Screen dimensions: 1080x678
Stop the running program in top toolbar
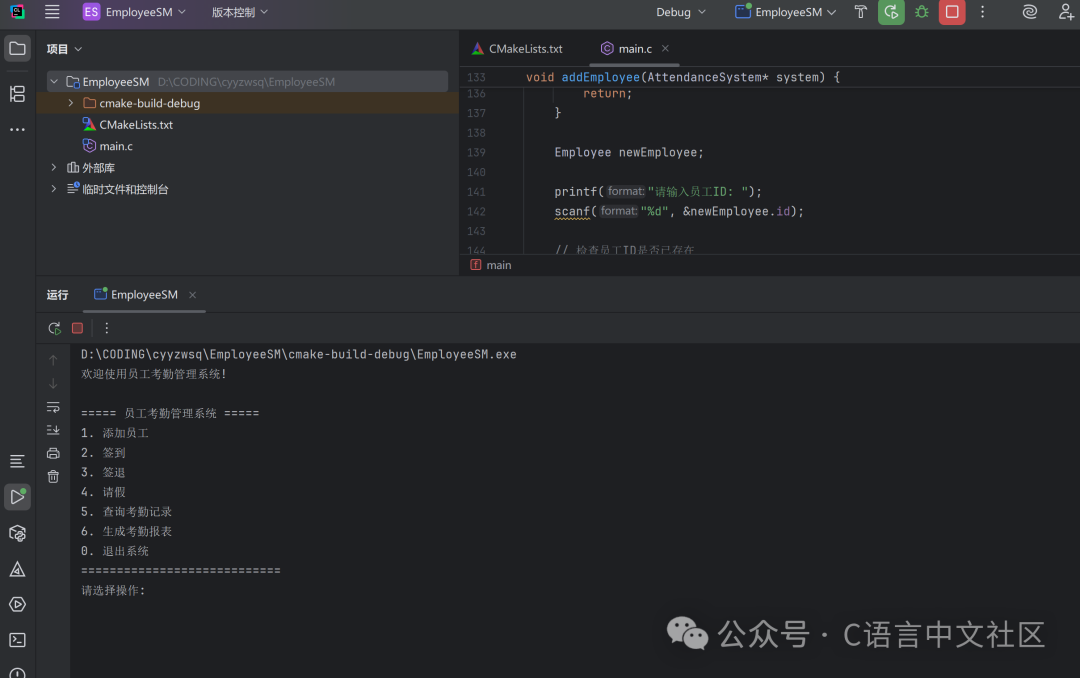952,12
